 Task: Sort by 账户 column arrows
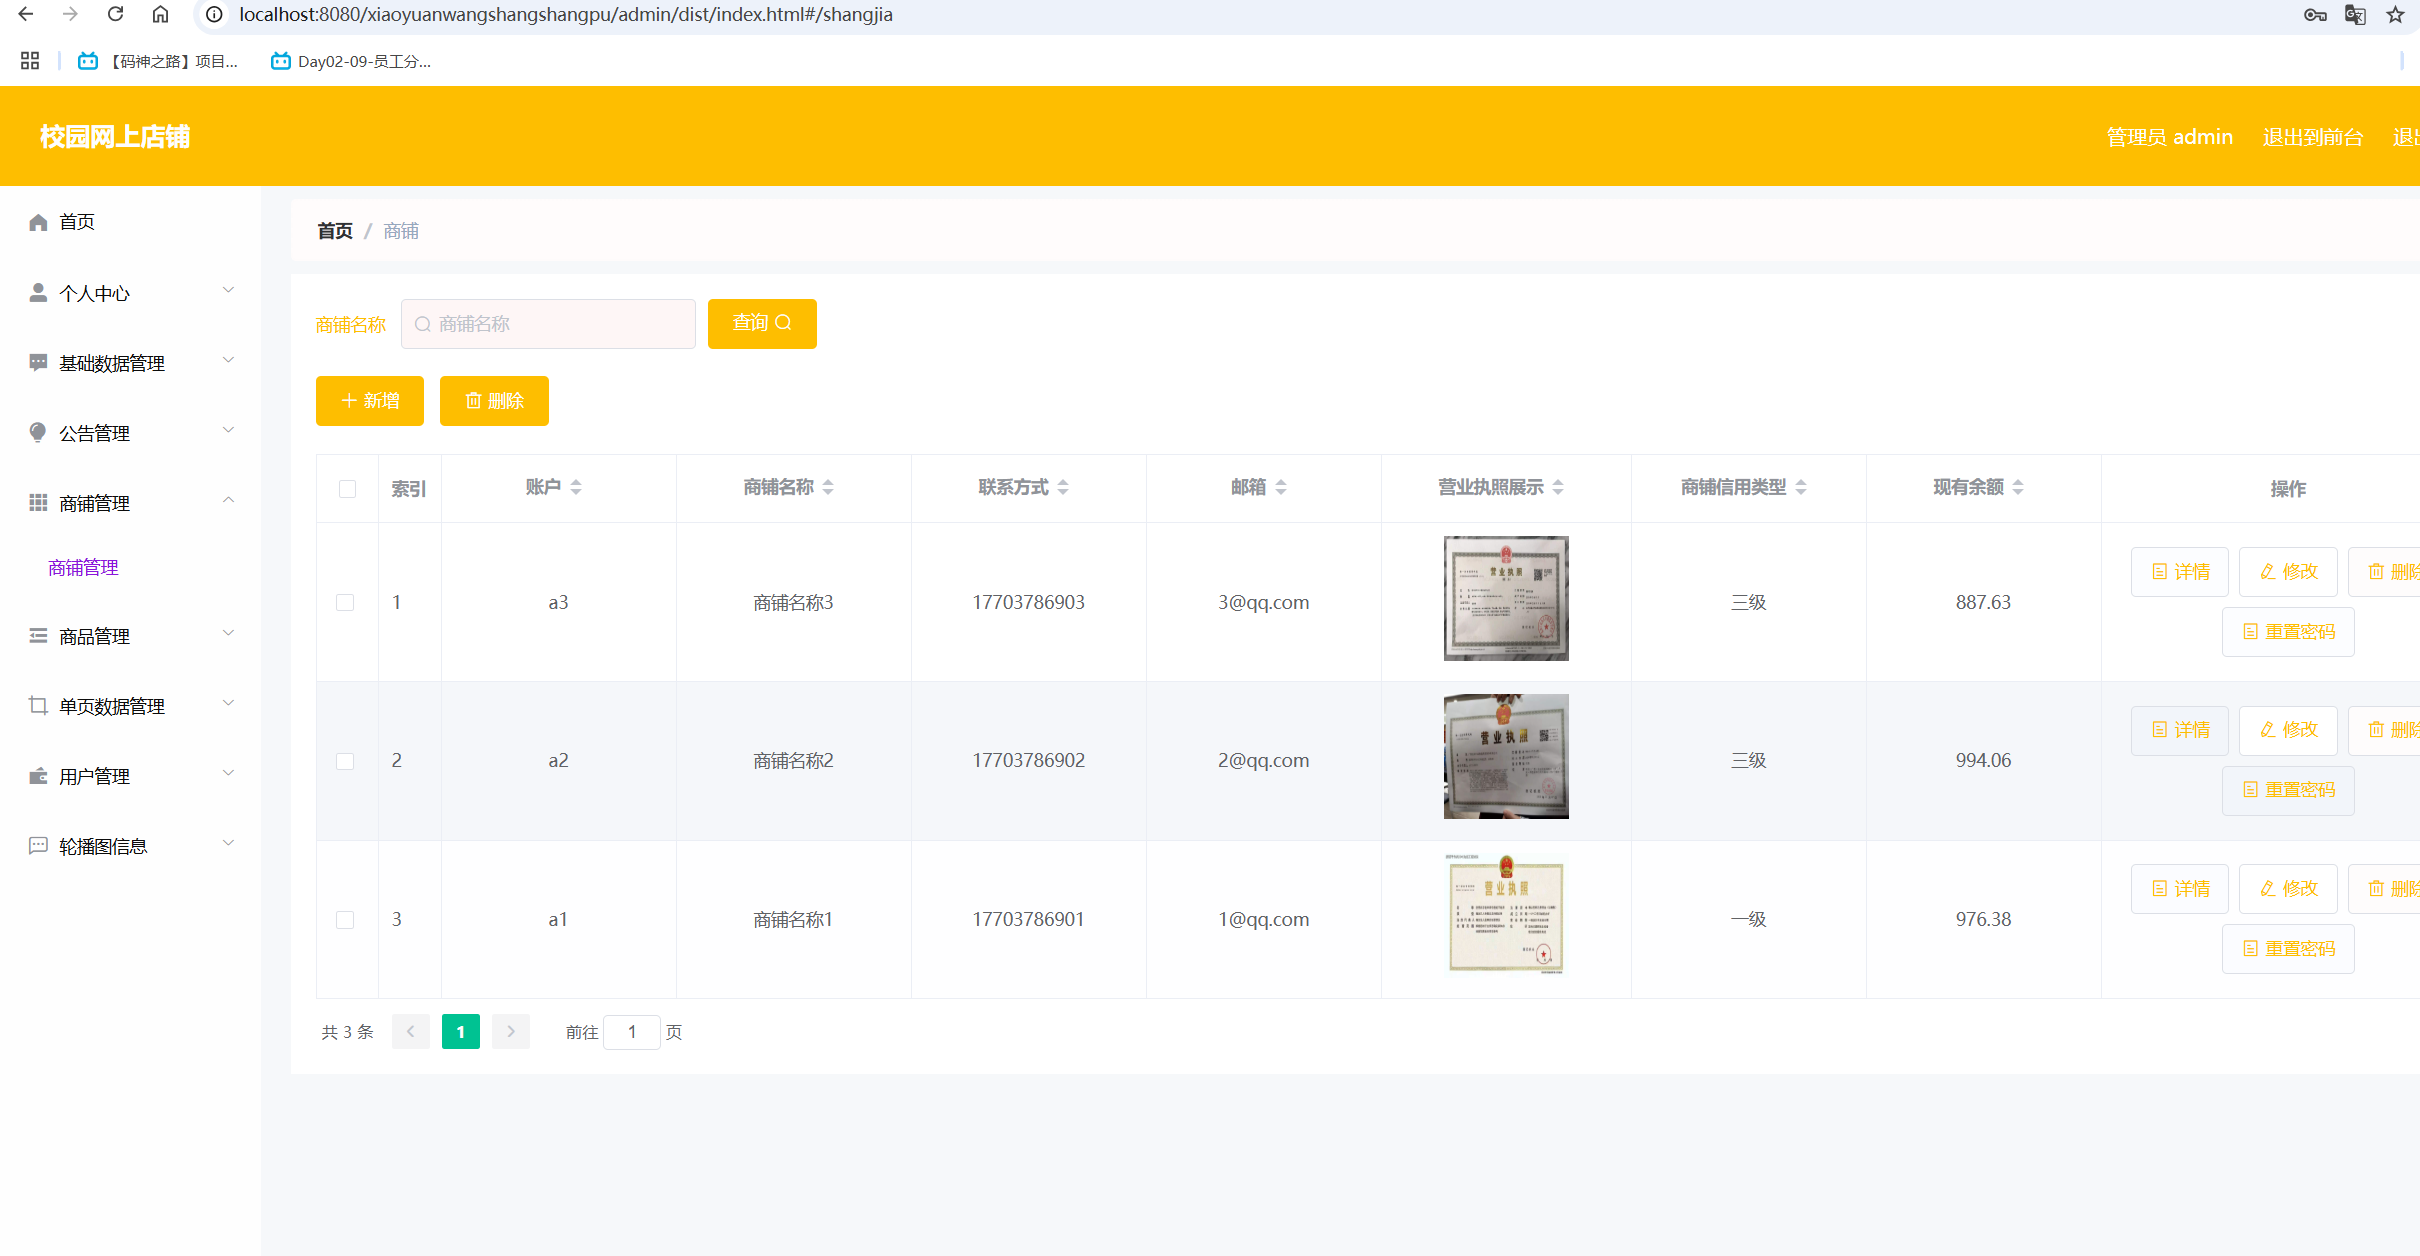coord(576,487)
